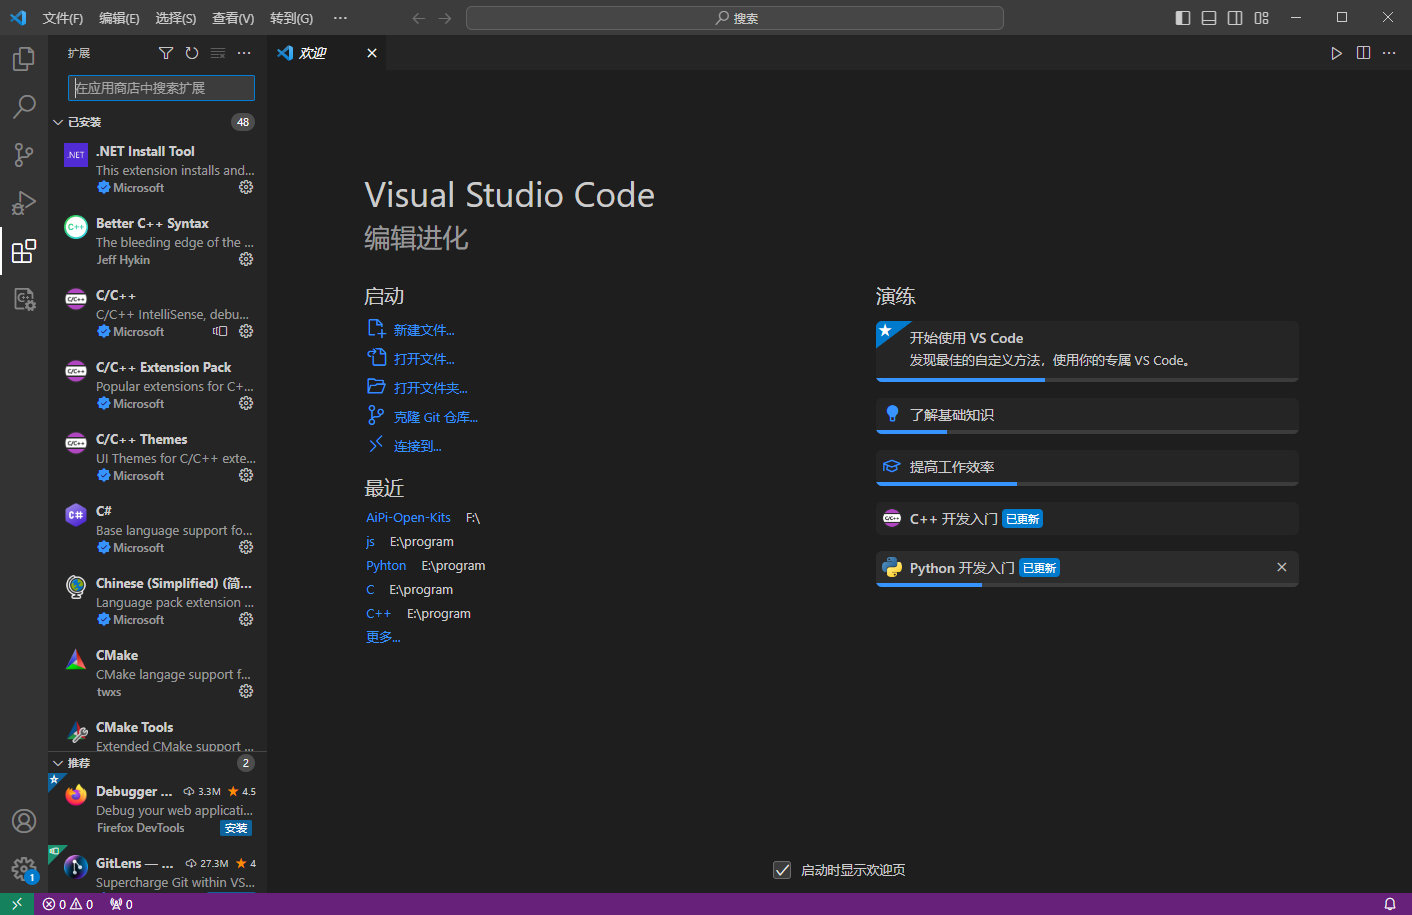Open the 文件(F) menu
The height and width of the screenshot is (915, 1412).
click(63, 18)
